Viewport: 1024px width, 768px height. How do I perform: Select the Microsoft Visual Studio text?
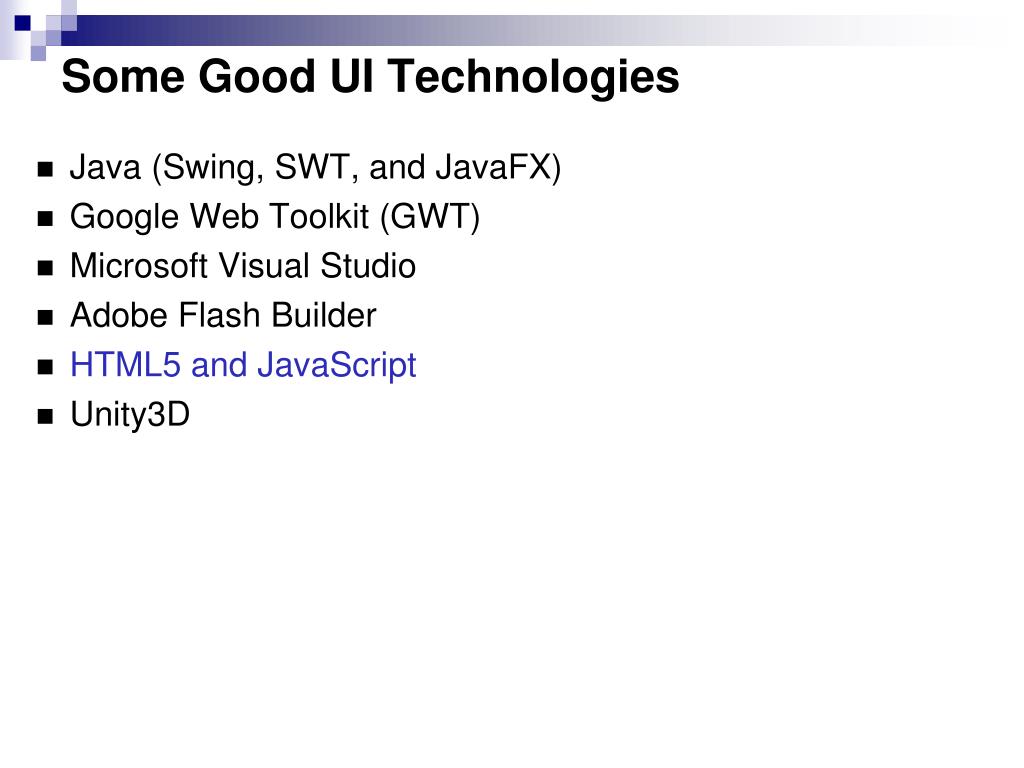click(x=243, y=266)
